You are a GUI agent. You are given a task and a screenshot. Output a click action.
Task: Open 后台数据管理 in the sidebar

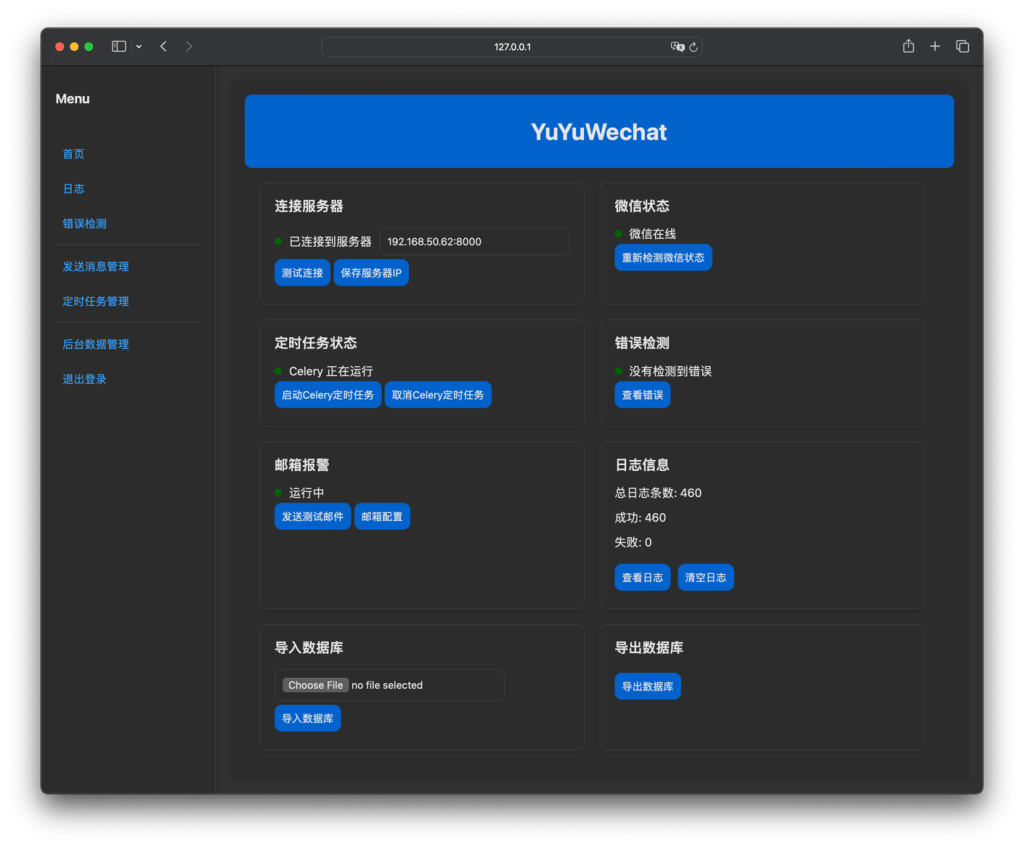pos(95,344)
